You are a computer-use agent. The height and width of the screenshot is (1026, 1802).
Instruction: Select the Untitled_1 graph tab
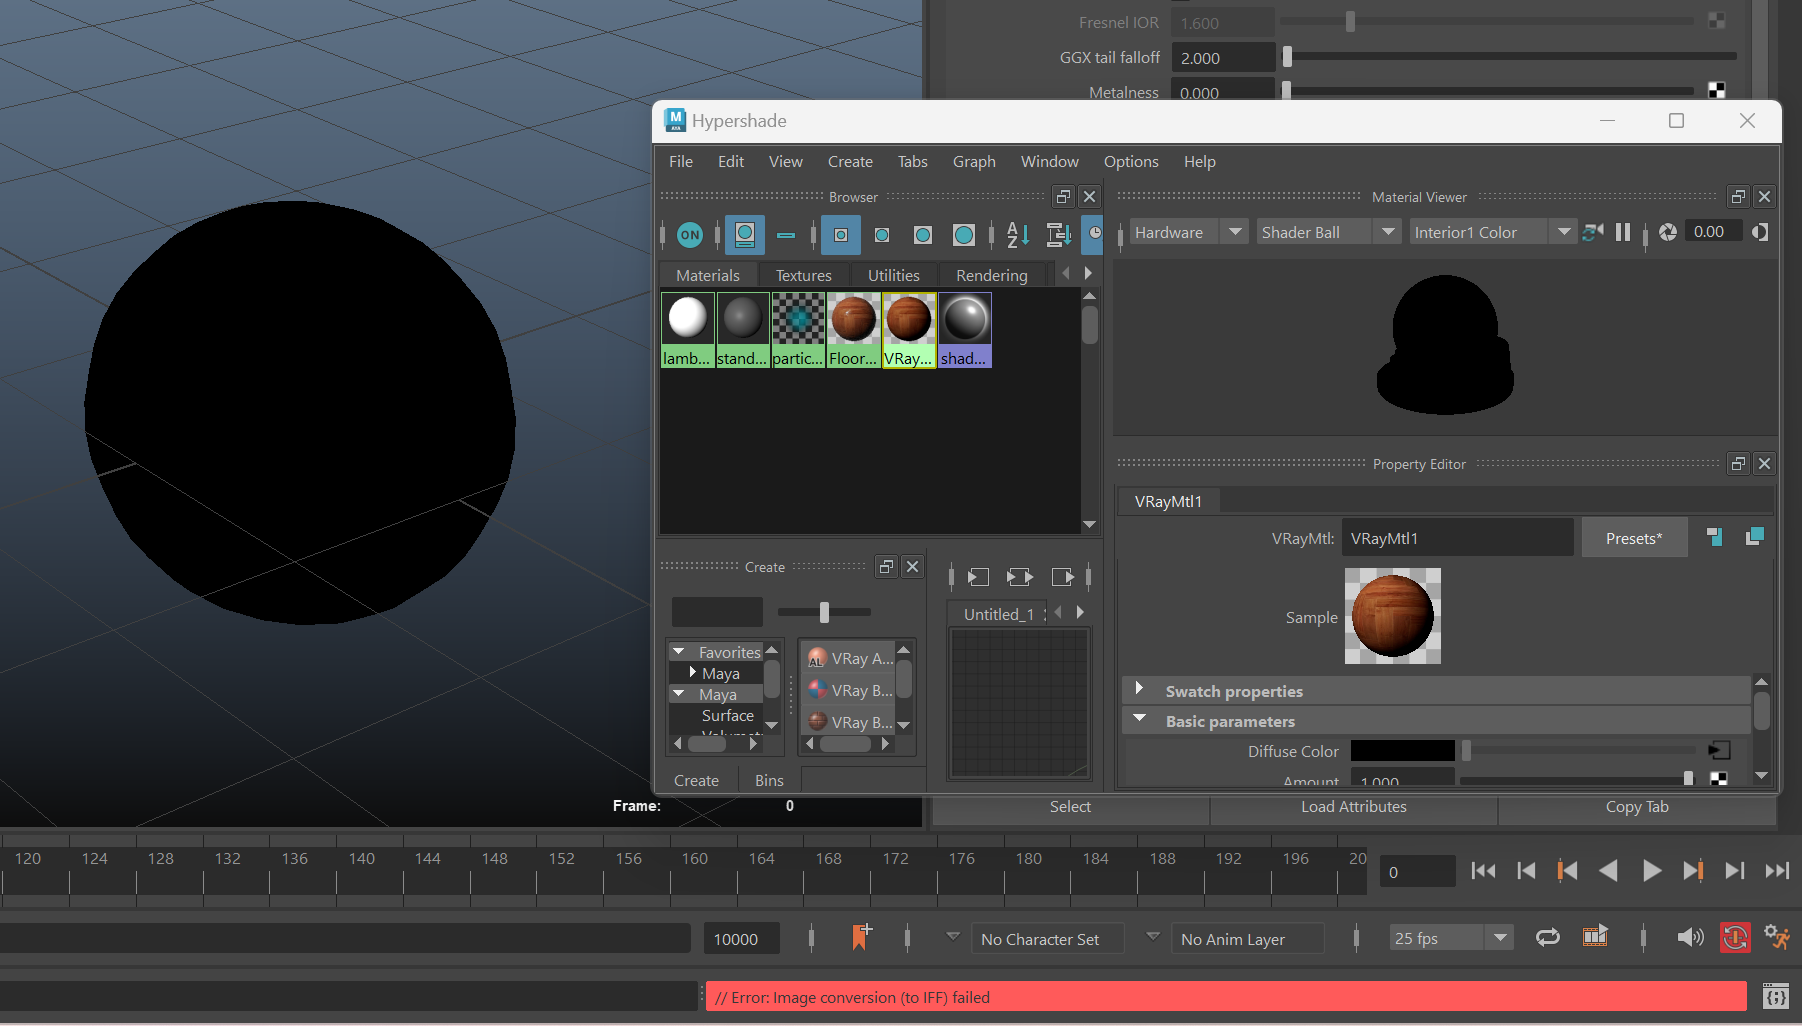coord(998,614)
